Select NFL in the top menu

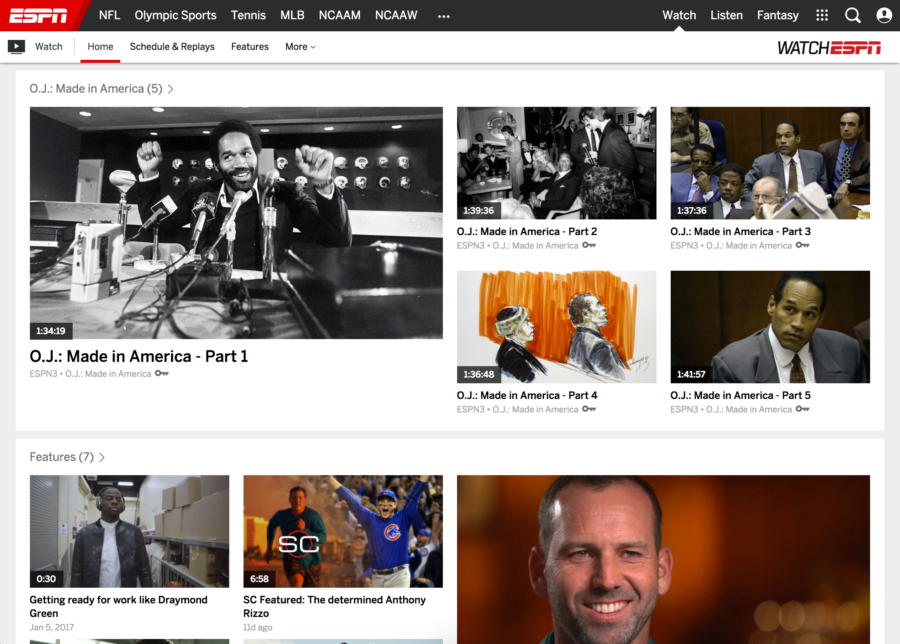(109, 15)
